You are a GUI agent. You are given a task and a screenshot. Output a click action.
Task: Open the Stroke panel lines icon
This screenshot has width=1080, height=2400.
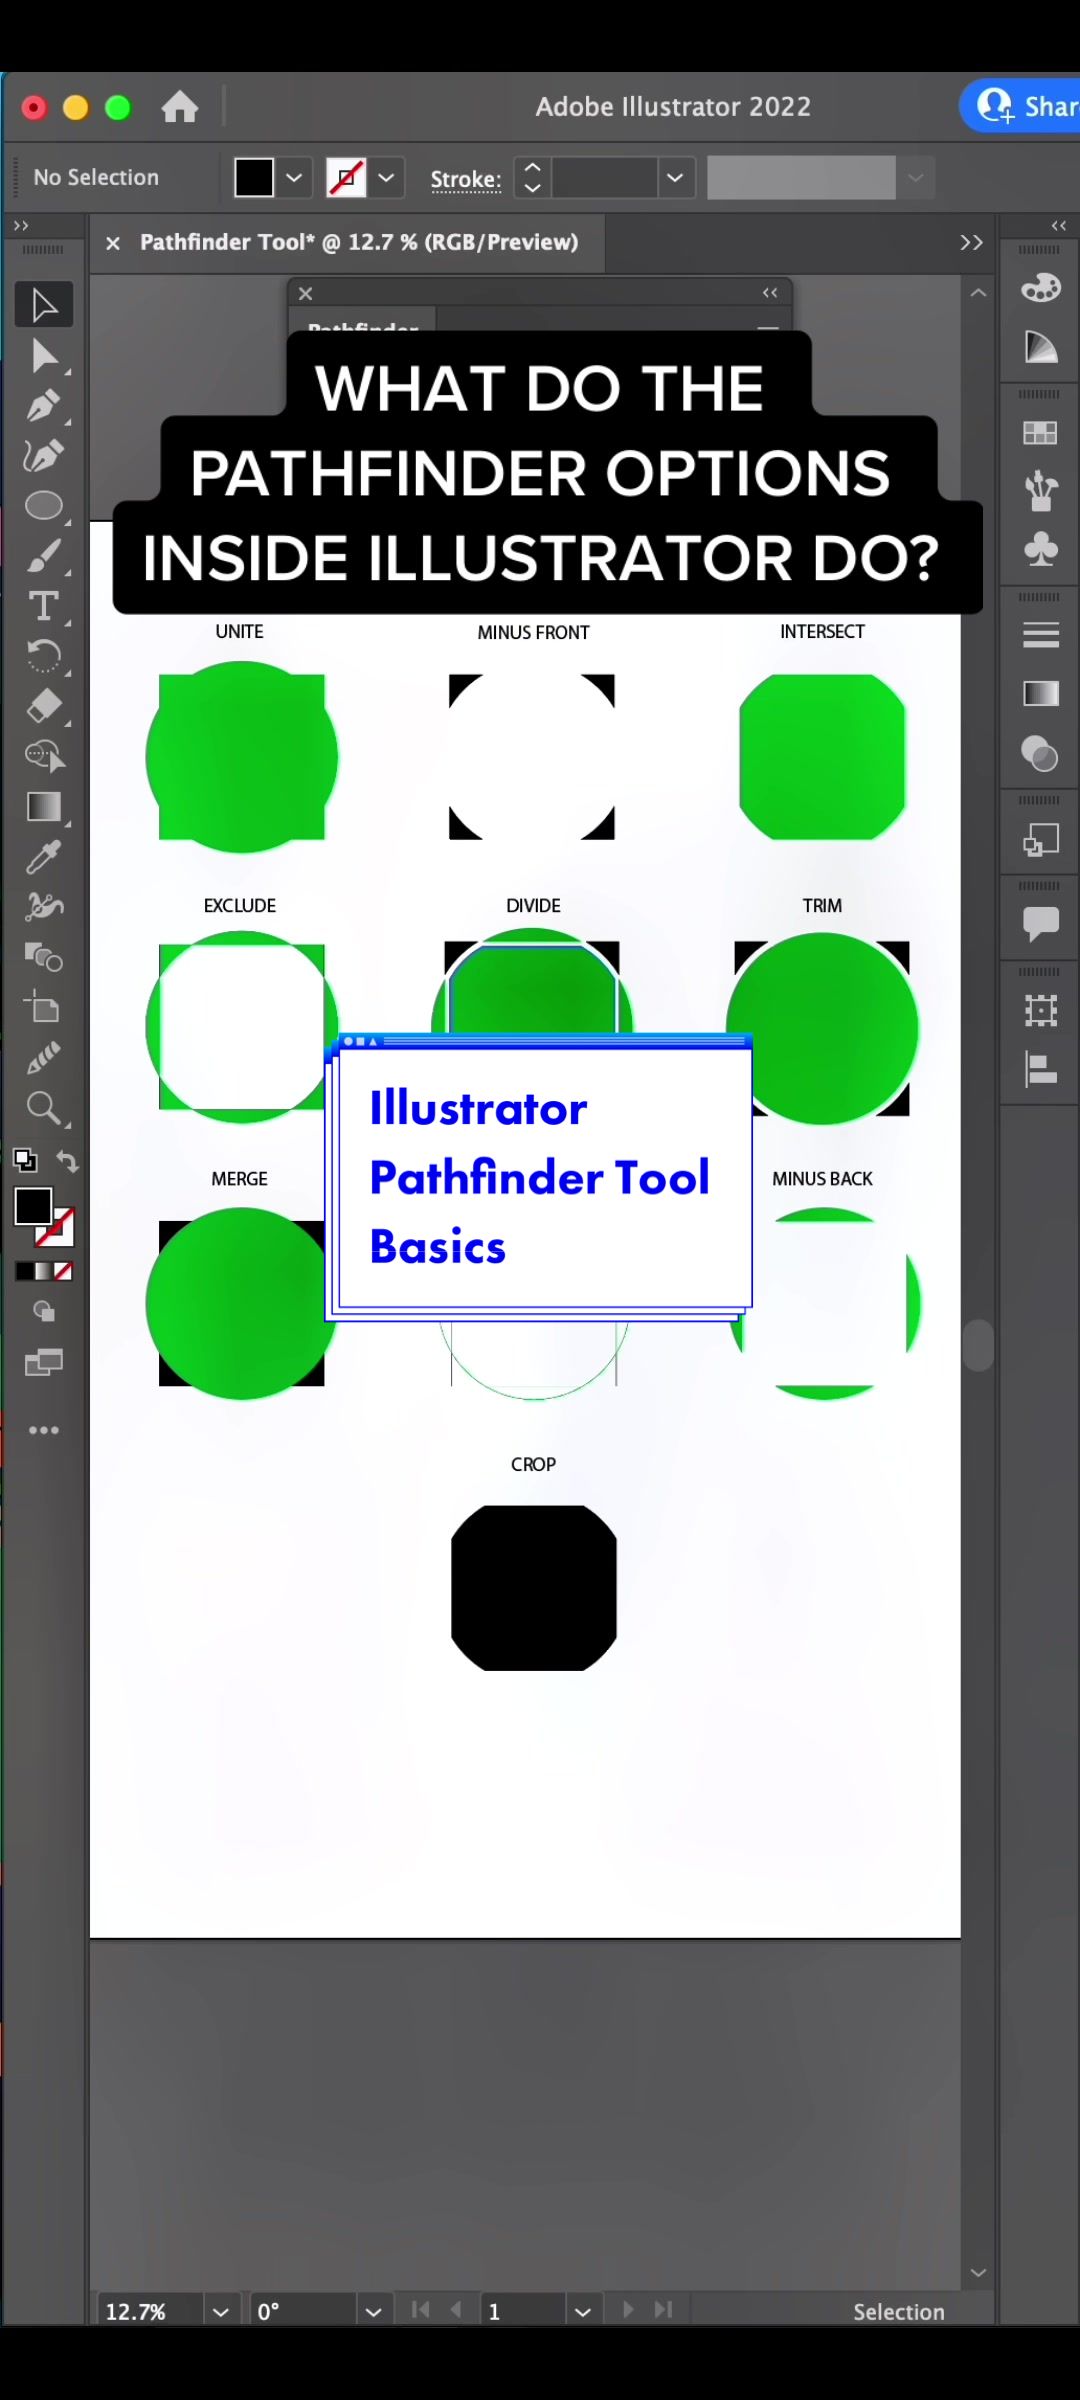point(1041,635)
